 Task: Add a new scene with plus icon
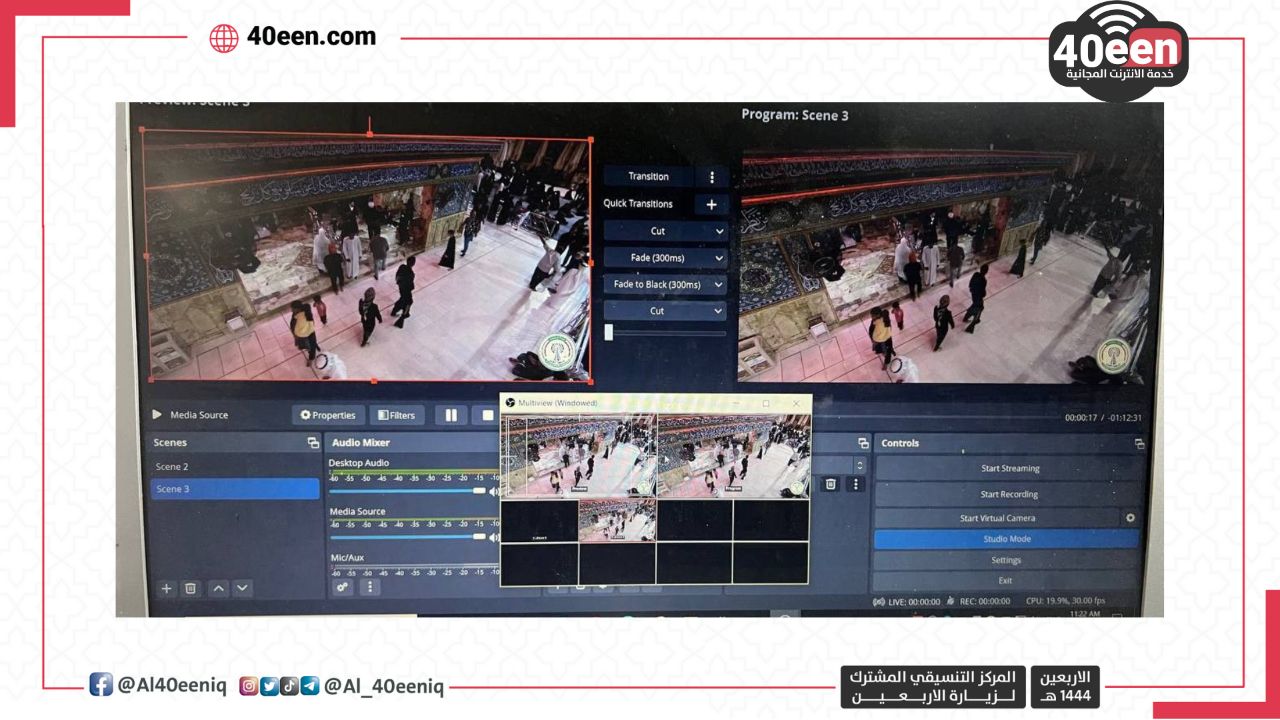pyautogui.click(x=167, y=588)
